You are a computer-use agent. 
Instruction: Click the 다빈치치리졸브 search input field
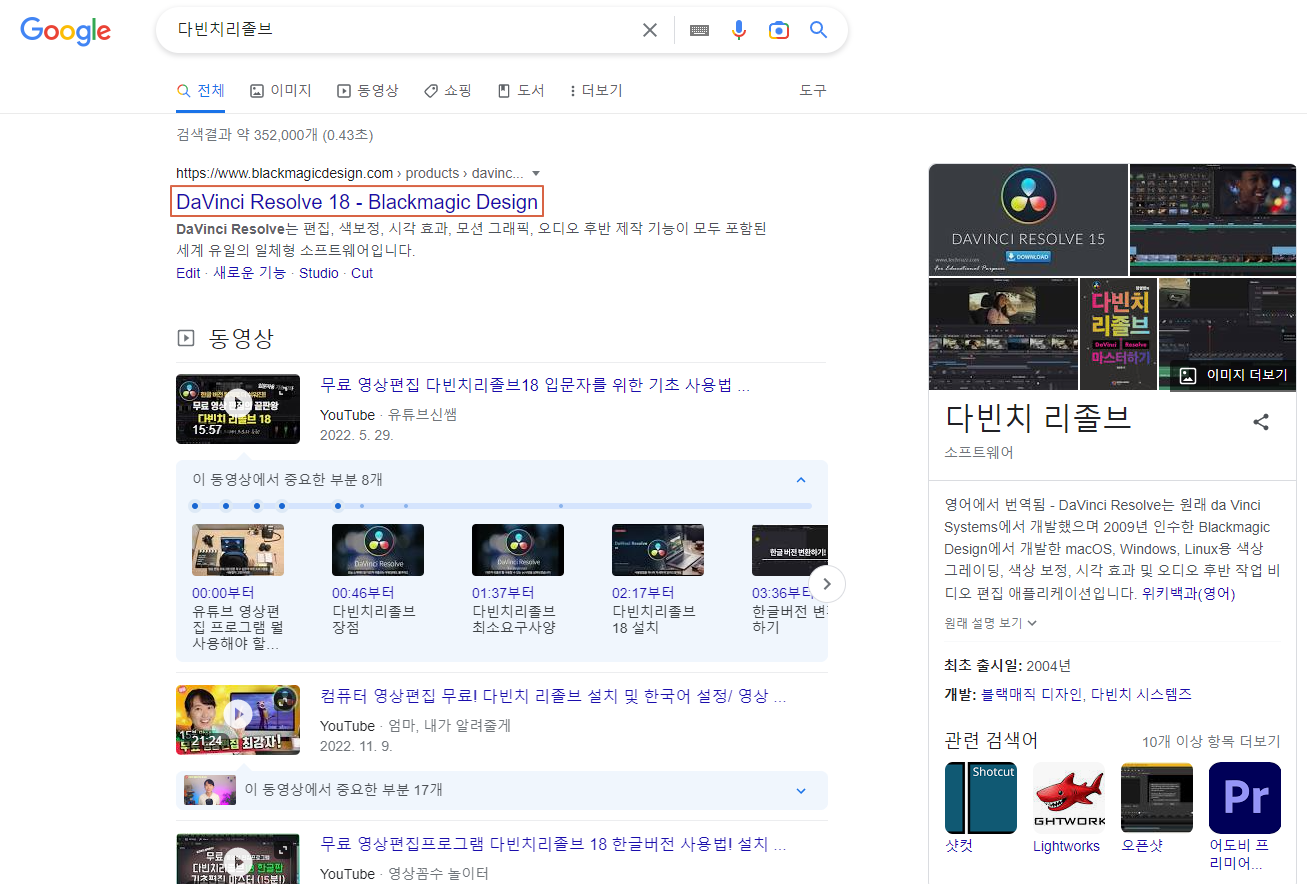pyautogui.click(x=400, y=30)
